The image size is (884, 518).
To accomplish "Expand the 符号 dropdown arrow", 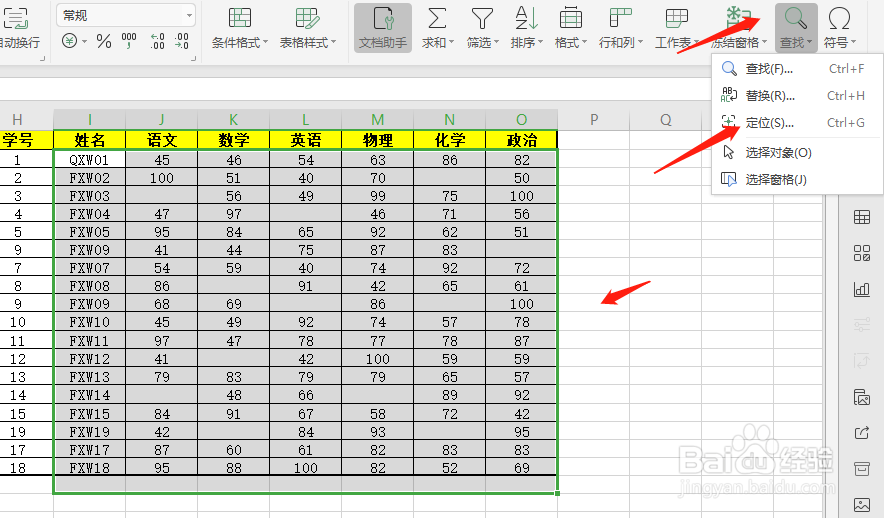I will (853, 42).
